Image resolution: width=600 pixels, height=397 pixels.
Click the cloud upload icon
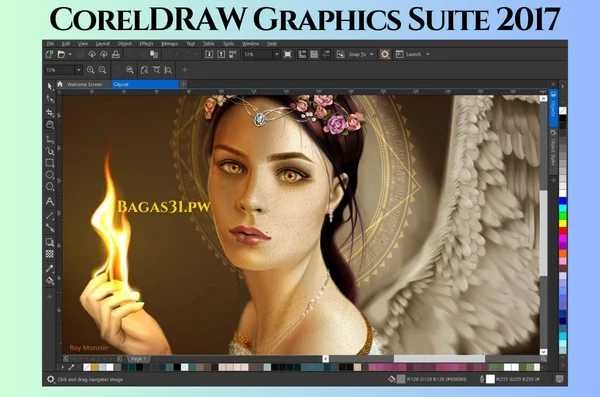(x=104, y=54)
